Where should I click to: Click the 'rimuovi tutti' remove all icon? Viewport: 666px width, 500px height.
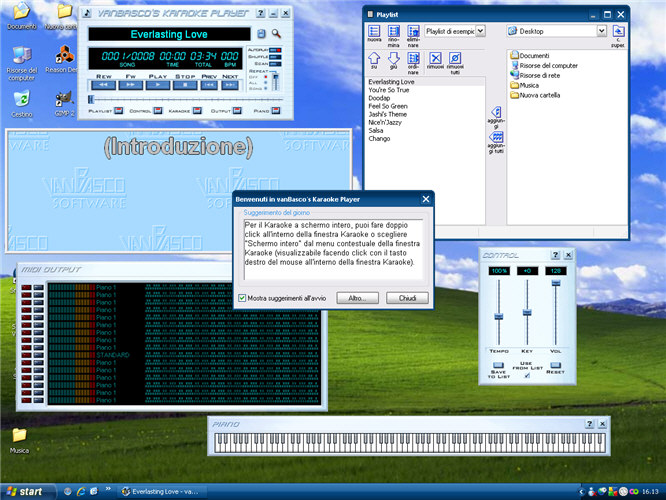(455, 63)
